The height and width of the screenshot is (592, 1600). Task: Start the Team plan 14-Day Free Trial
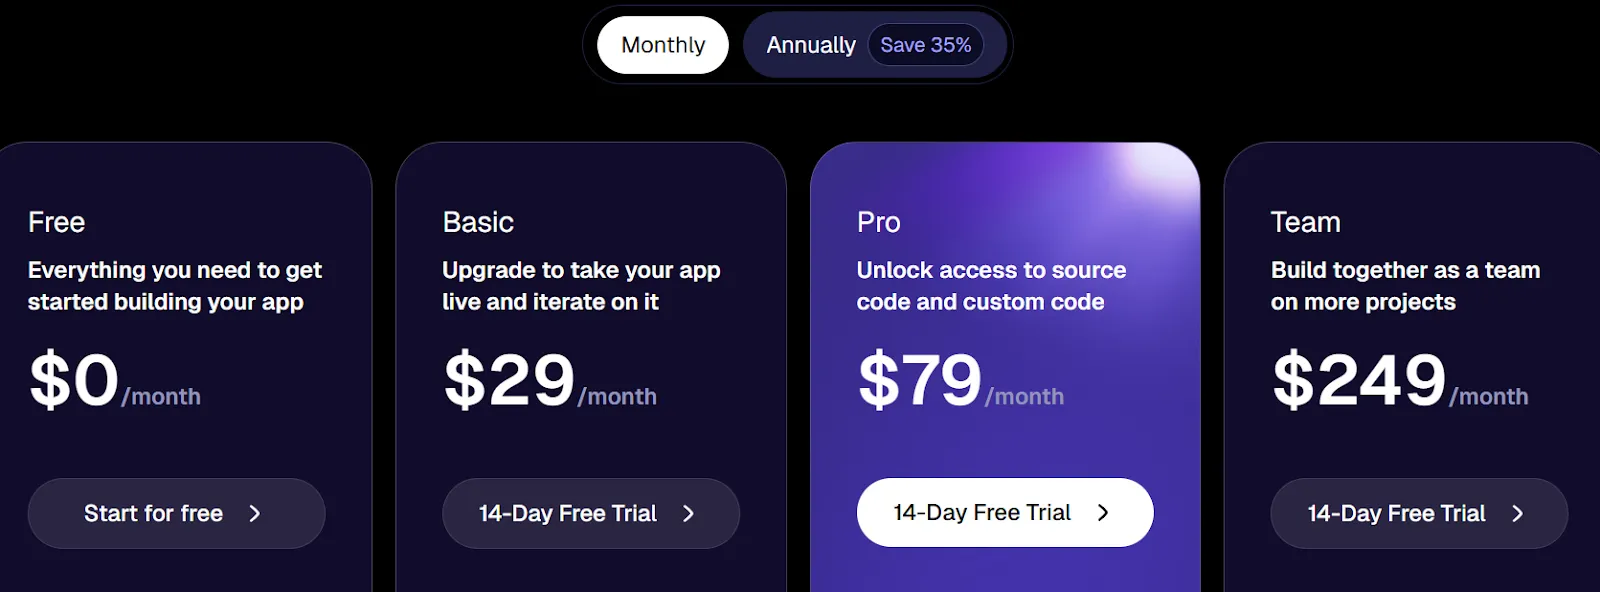click(x=1417, y=513)
